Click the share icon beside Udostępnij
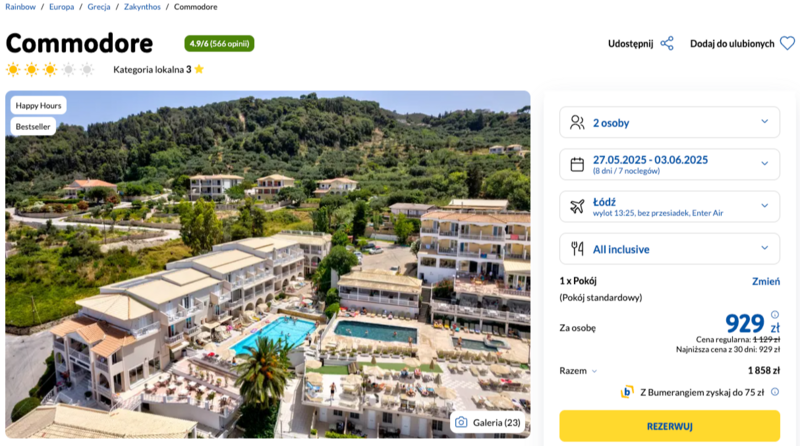 pos(667,43)
